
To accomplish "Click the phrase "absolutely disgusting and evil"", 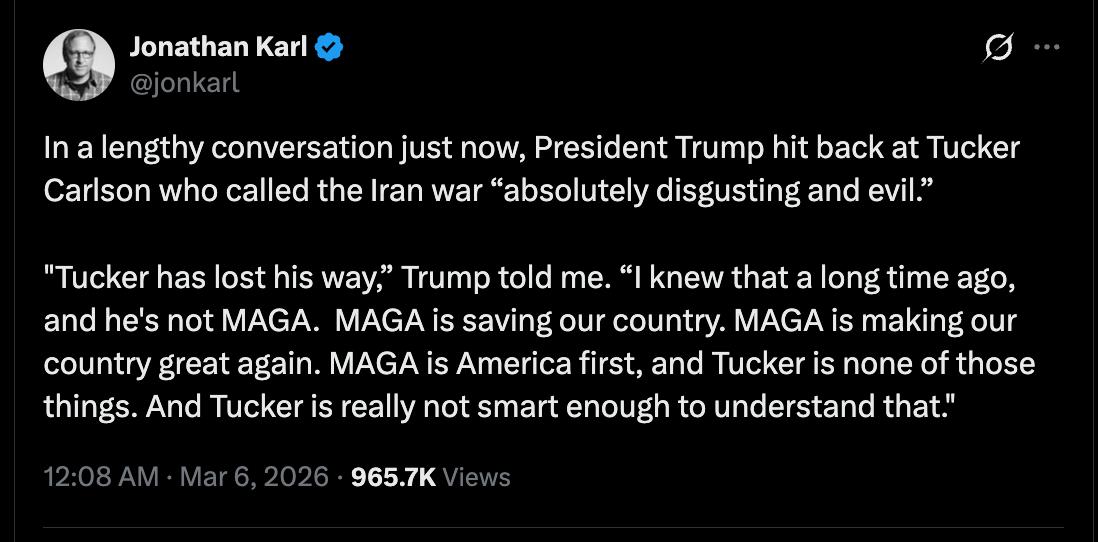I will click(674, 191).
